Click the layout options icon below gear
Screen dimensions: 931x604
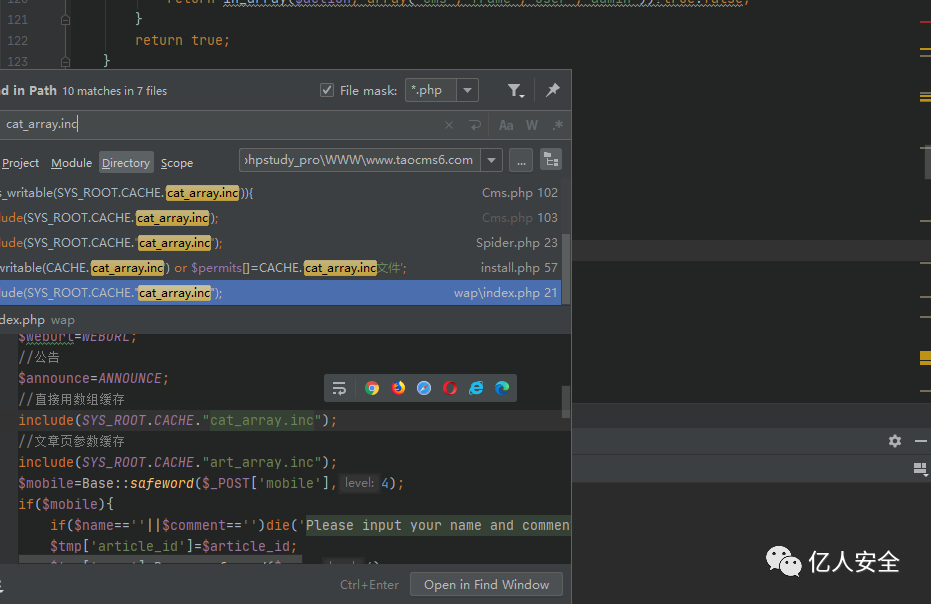click(x=920, y=469)
